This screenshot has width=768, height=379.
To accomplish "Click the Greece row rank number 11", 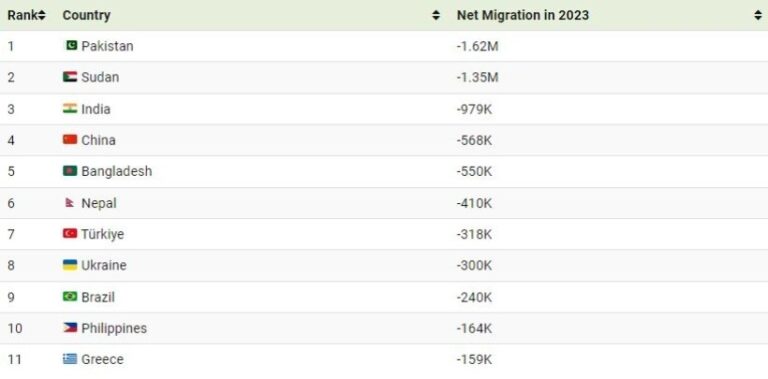I will tap(15, 359).
